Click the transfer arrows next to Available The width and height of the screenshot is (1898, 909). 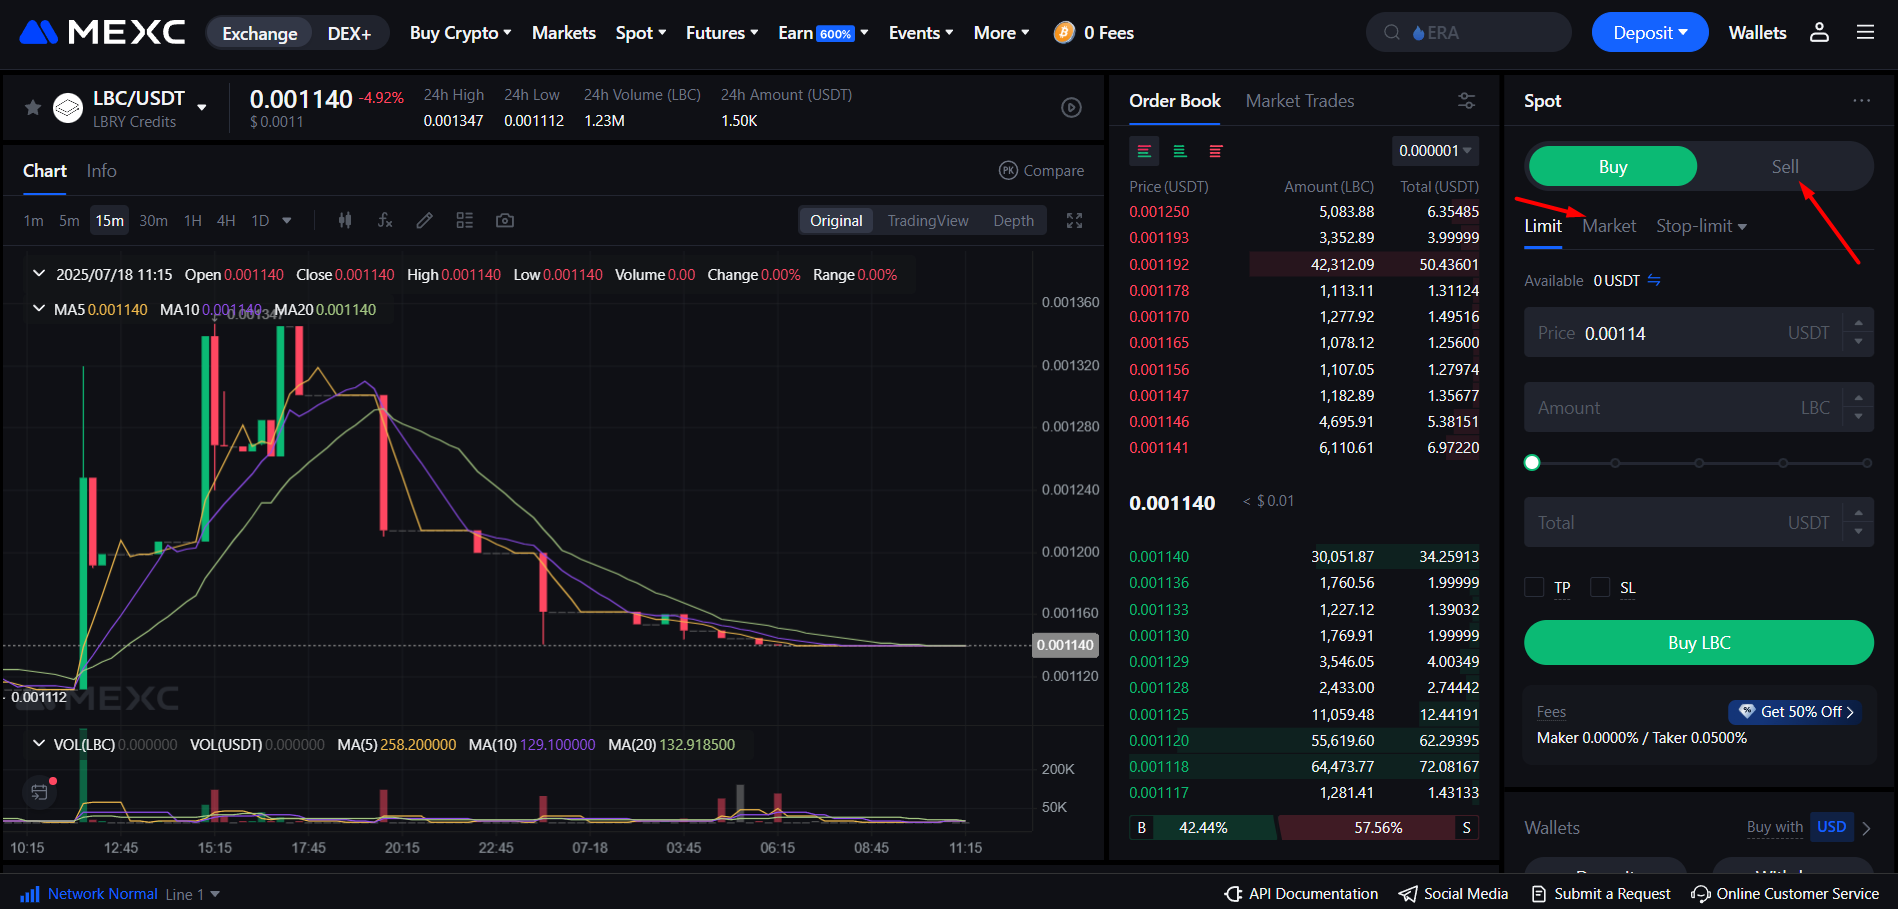pos(1654,280)
